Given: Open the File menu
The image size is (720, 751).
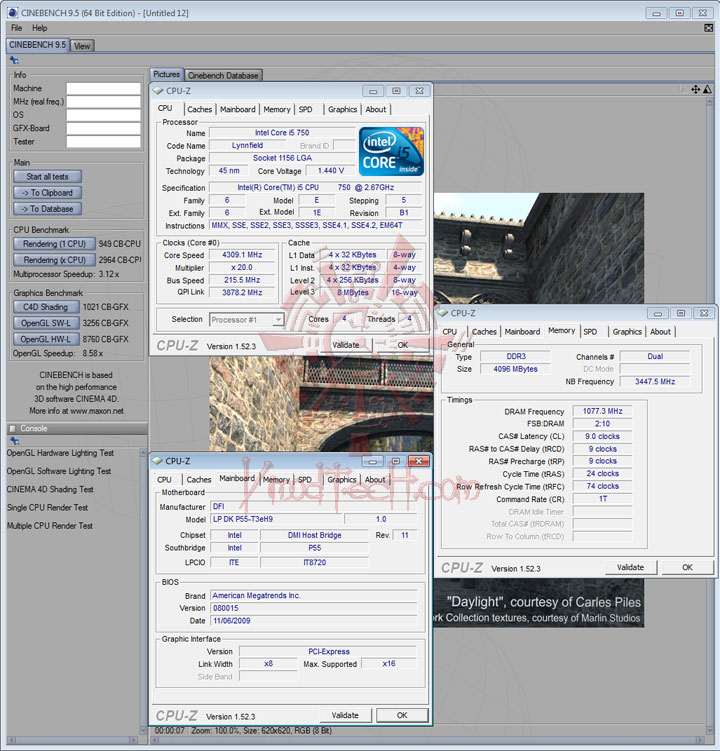Looking at the screenshot, I should point(16,28).
